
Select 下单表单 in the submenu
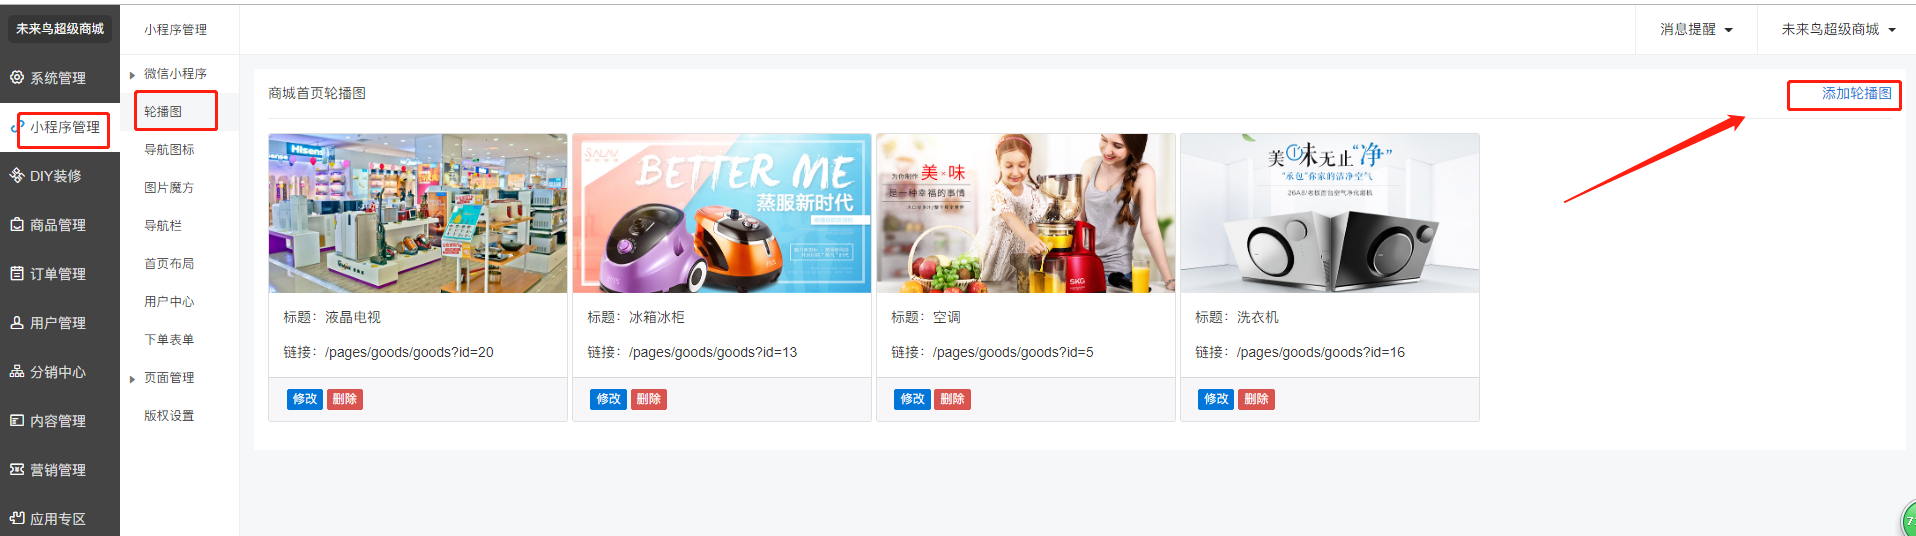[x=169, y=339]
